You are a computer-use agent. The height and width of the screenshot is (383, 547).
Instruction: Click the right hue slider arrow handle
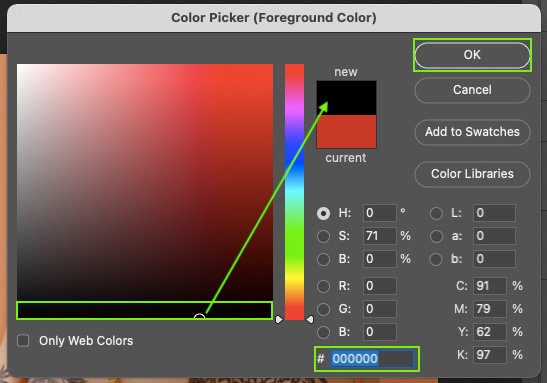point(310,319)
